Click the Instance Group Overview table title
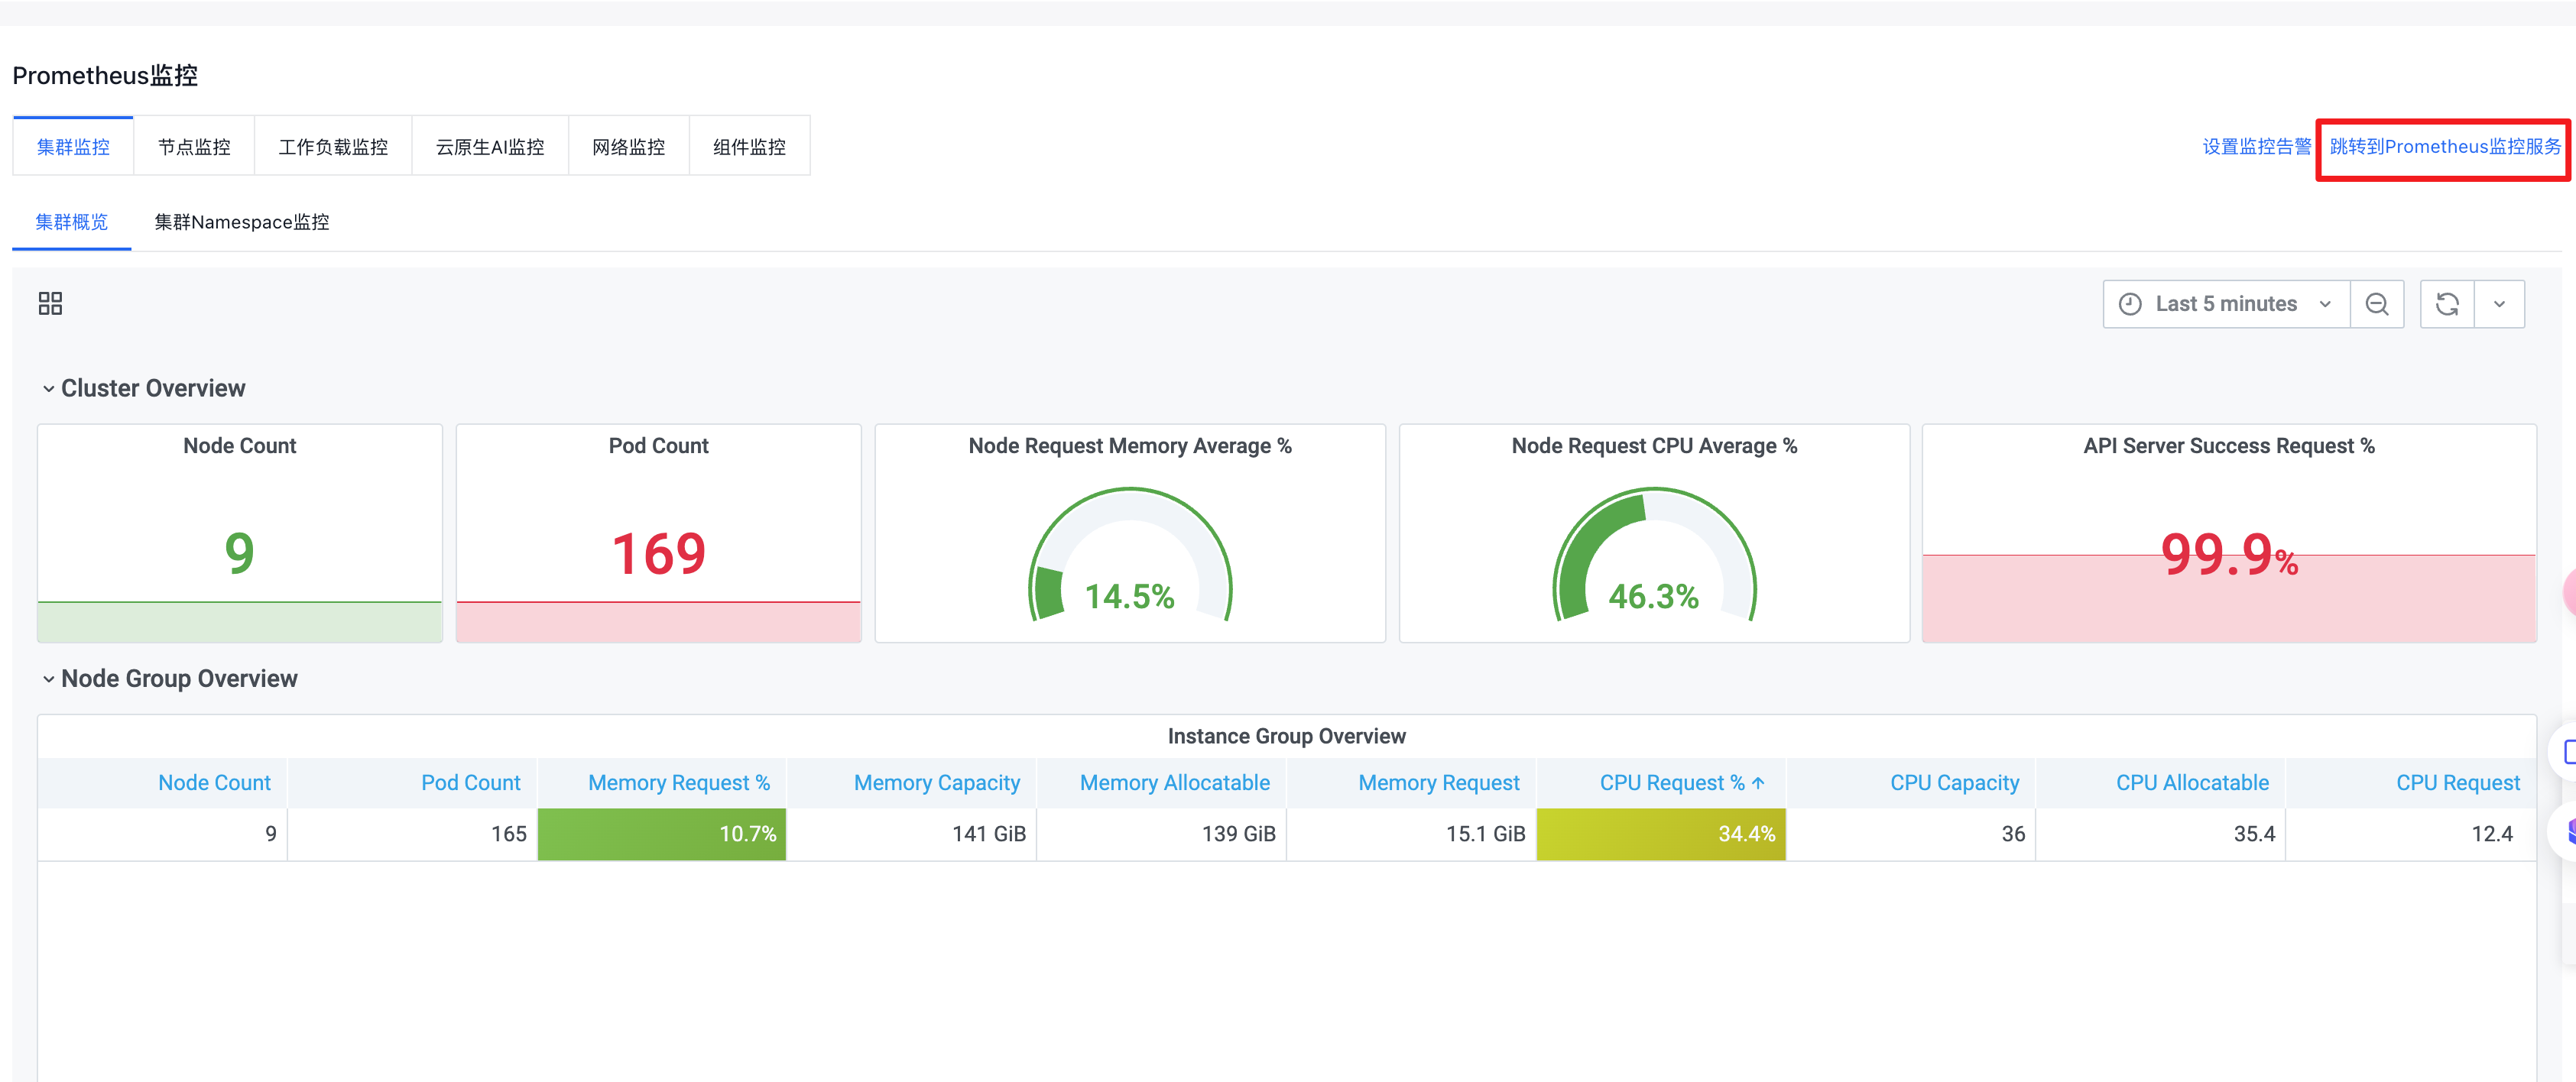Image resolution: width=2576 pixels, height=1082 pixels. [x=1287, y=736]
